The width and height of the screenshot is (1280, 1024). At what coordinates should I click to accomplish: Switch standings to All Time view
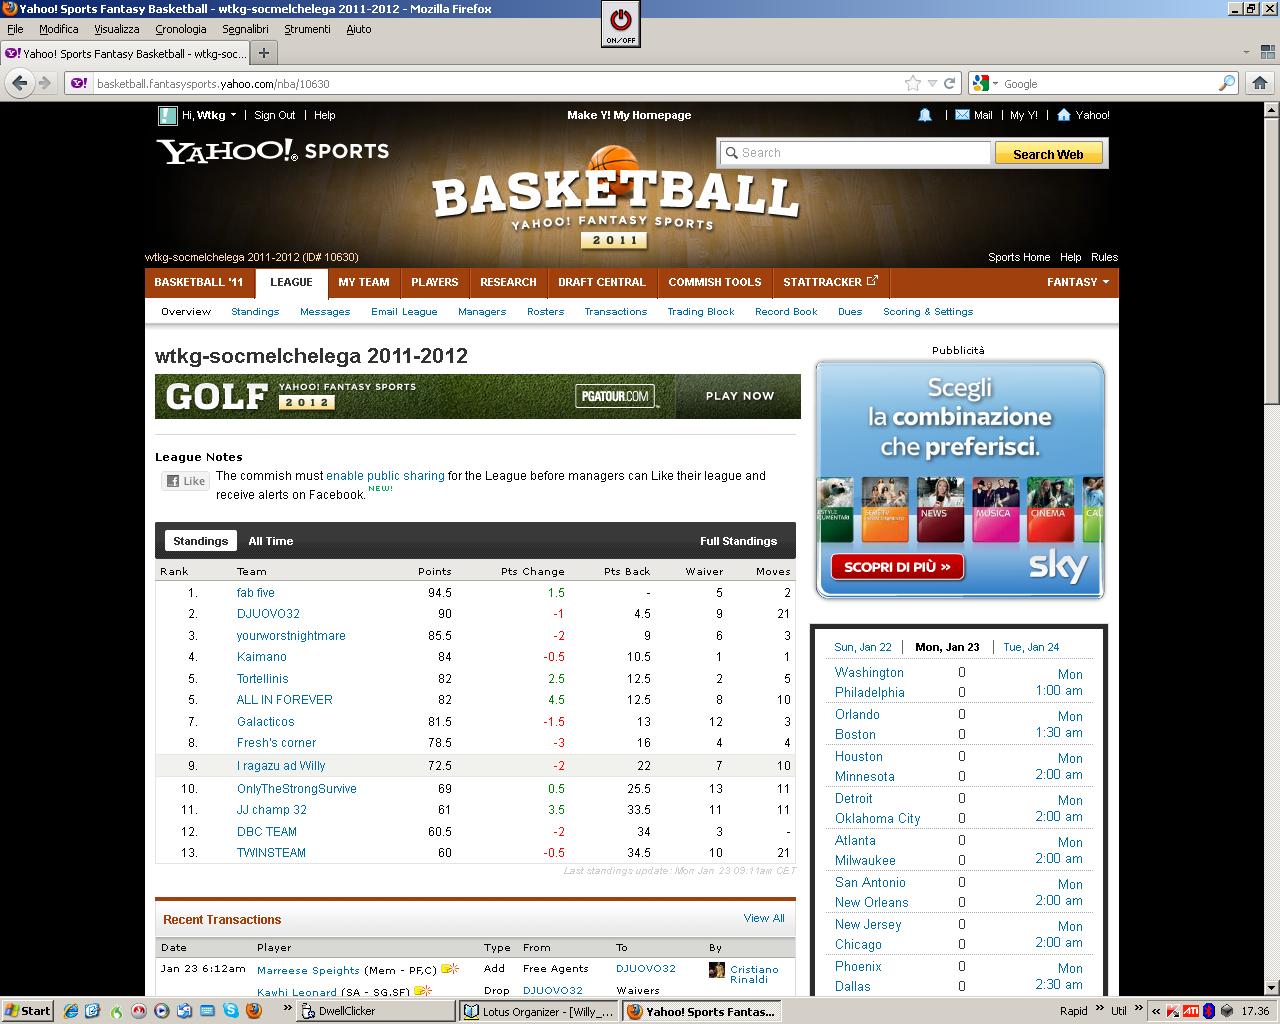[x=271, y=541]
